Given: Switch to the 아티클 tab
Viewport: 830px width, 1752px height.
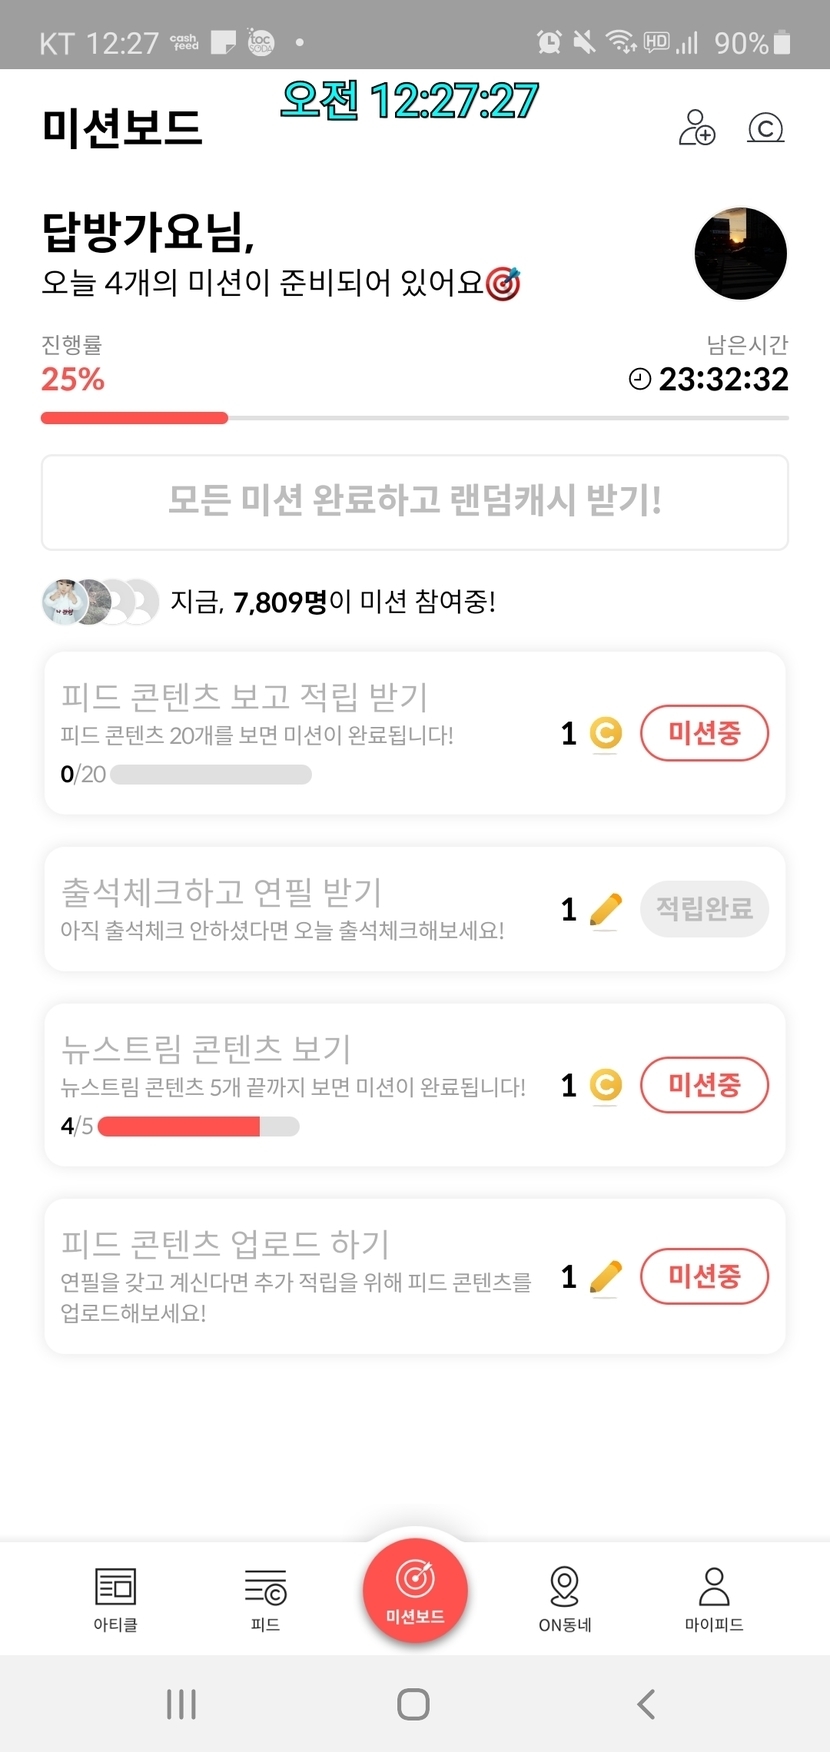Looking at the screenshot, I should [x=115, y=1598].
